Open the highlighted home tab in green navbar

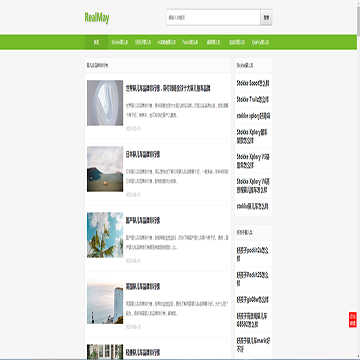pos(96,42)
